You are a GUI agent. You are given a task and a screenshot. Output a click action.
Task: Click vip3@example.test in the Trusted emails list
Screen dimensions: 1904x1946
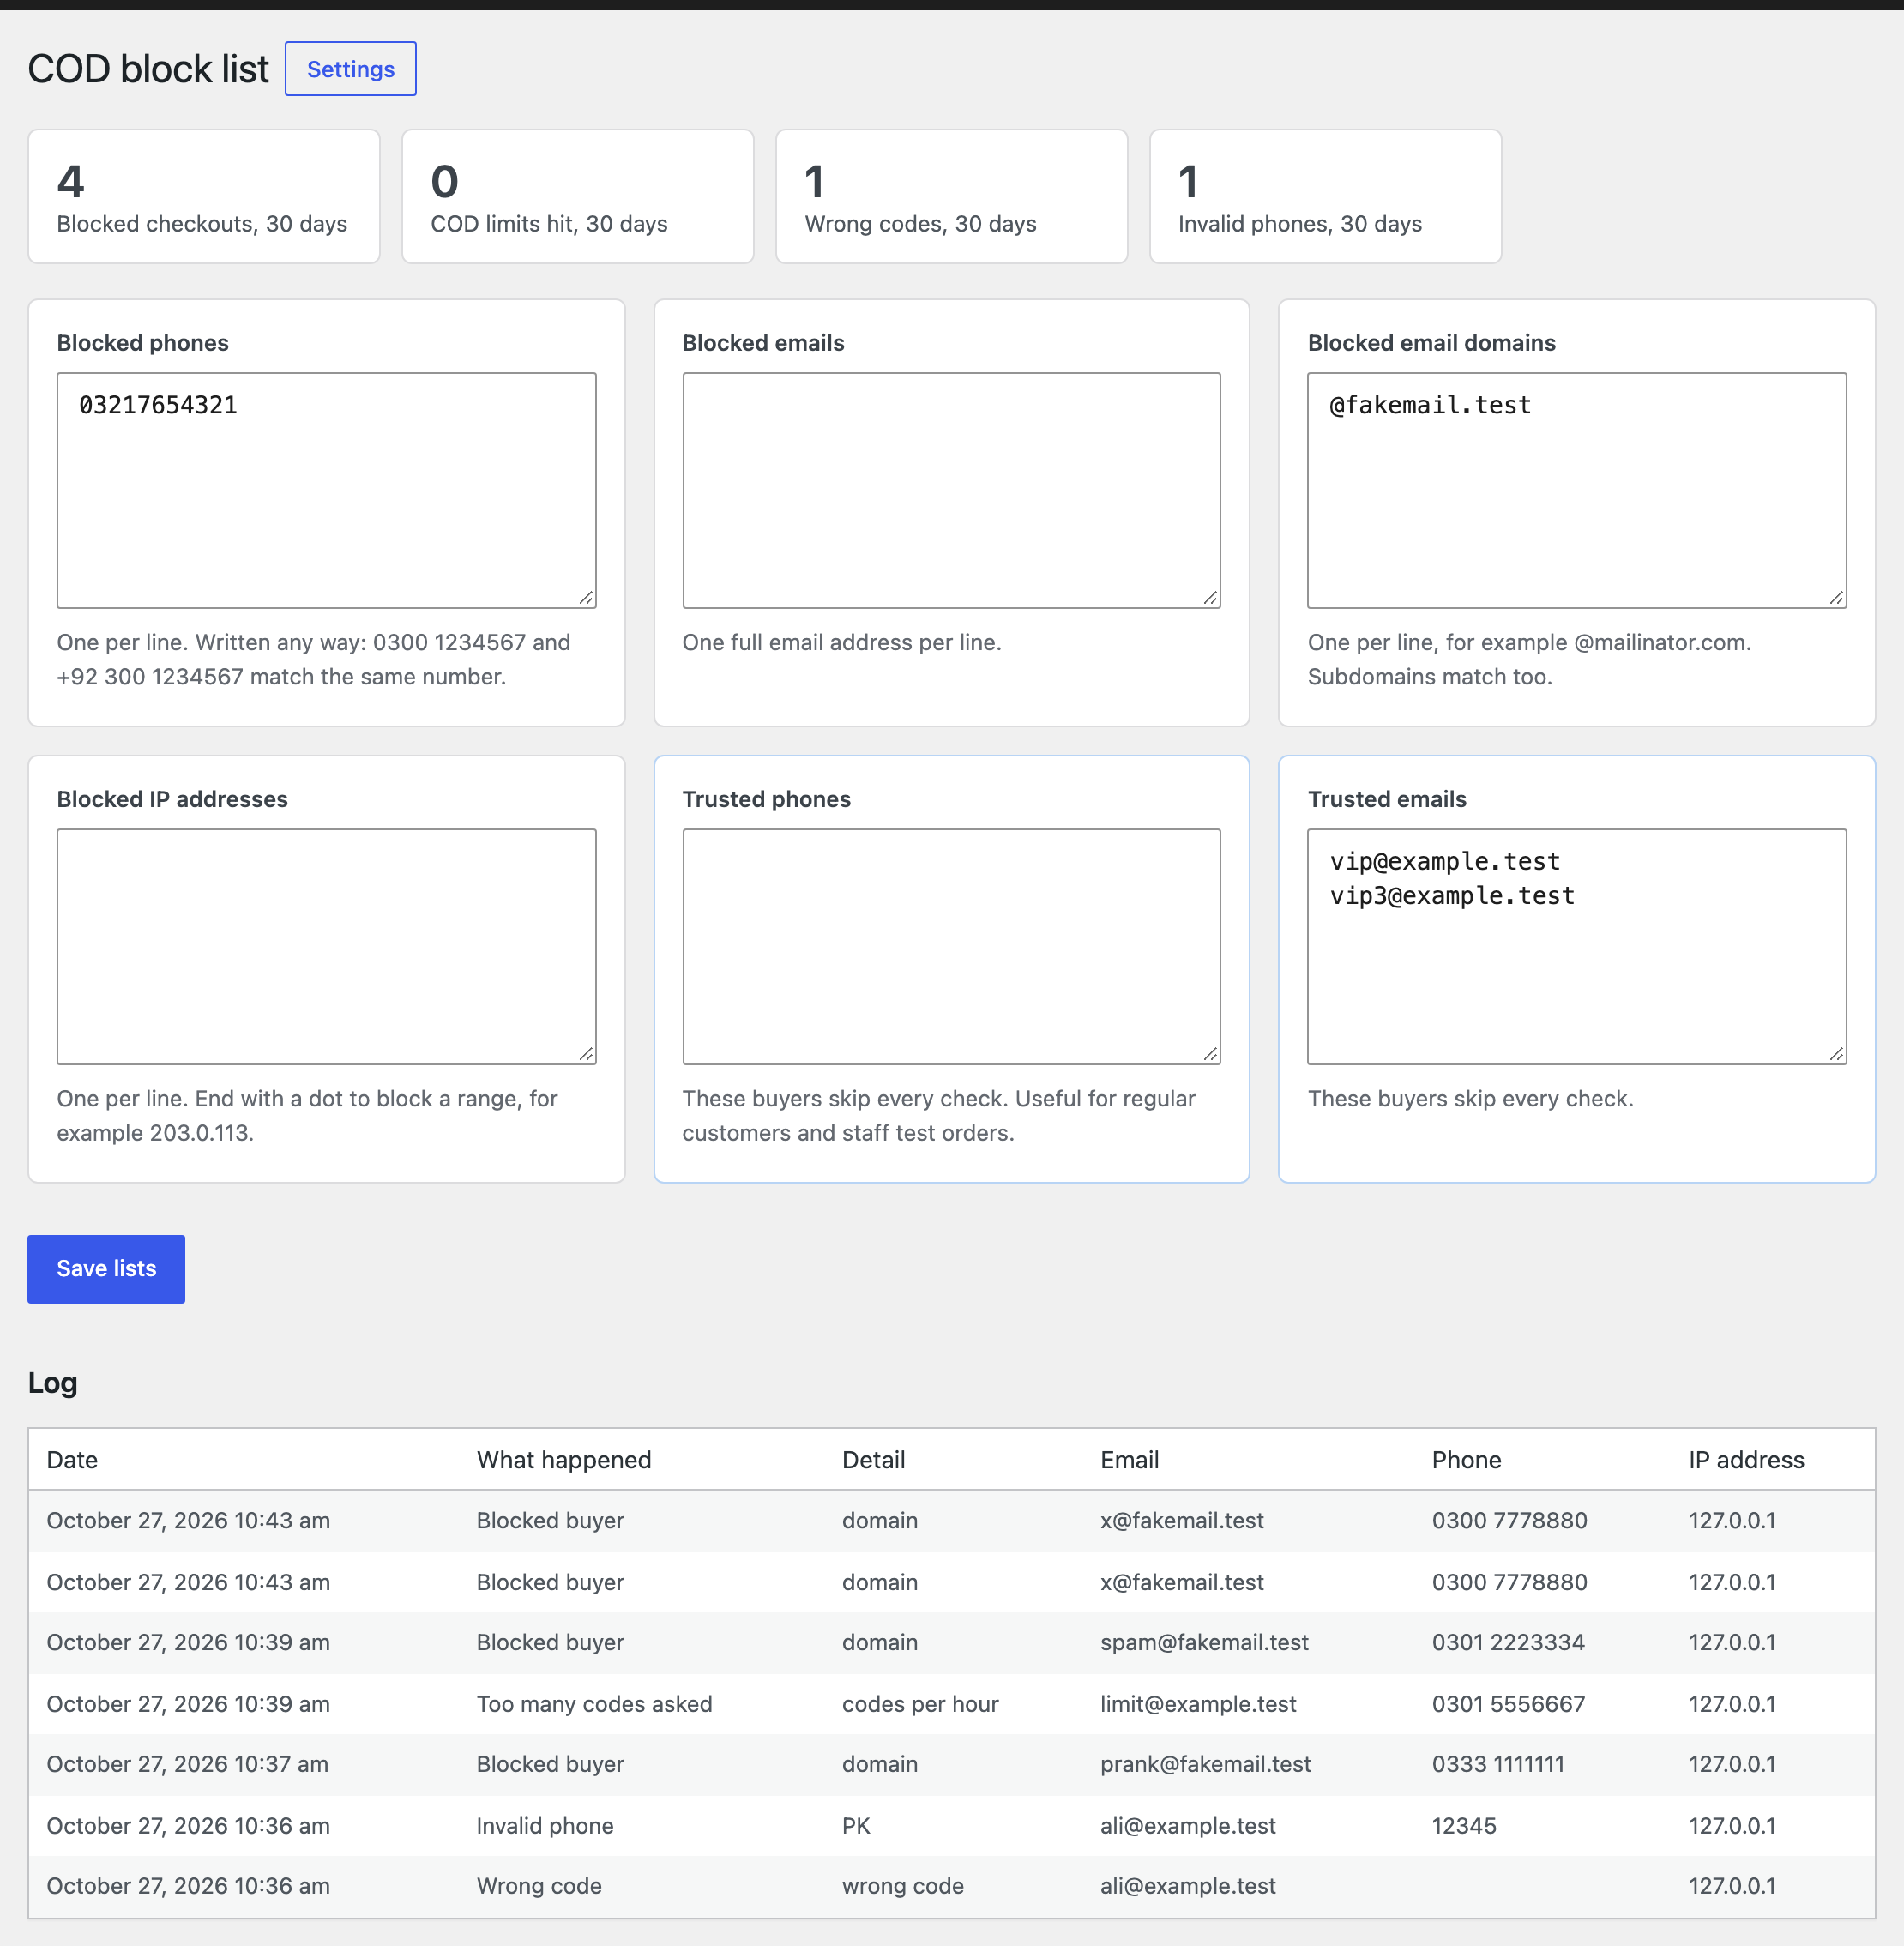coord(1452,895)
